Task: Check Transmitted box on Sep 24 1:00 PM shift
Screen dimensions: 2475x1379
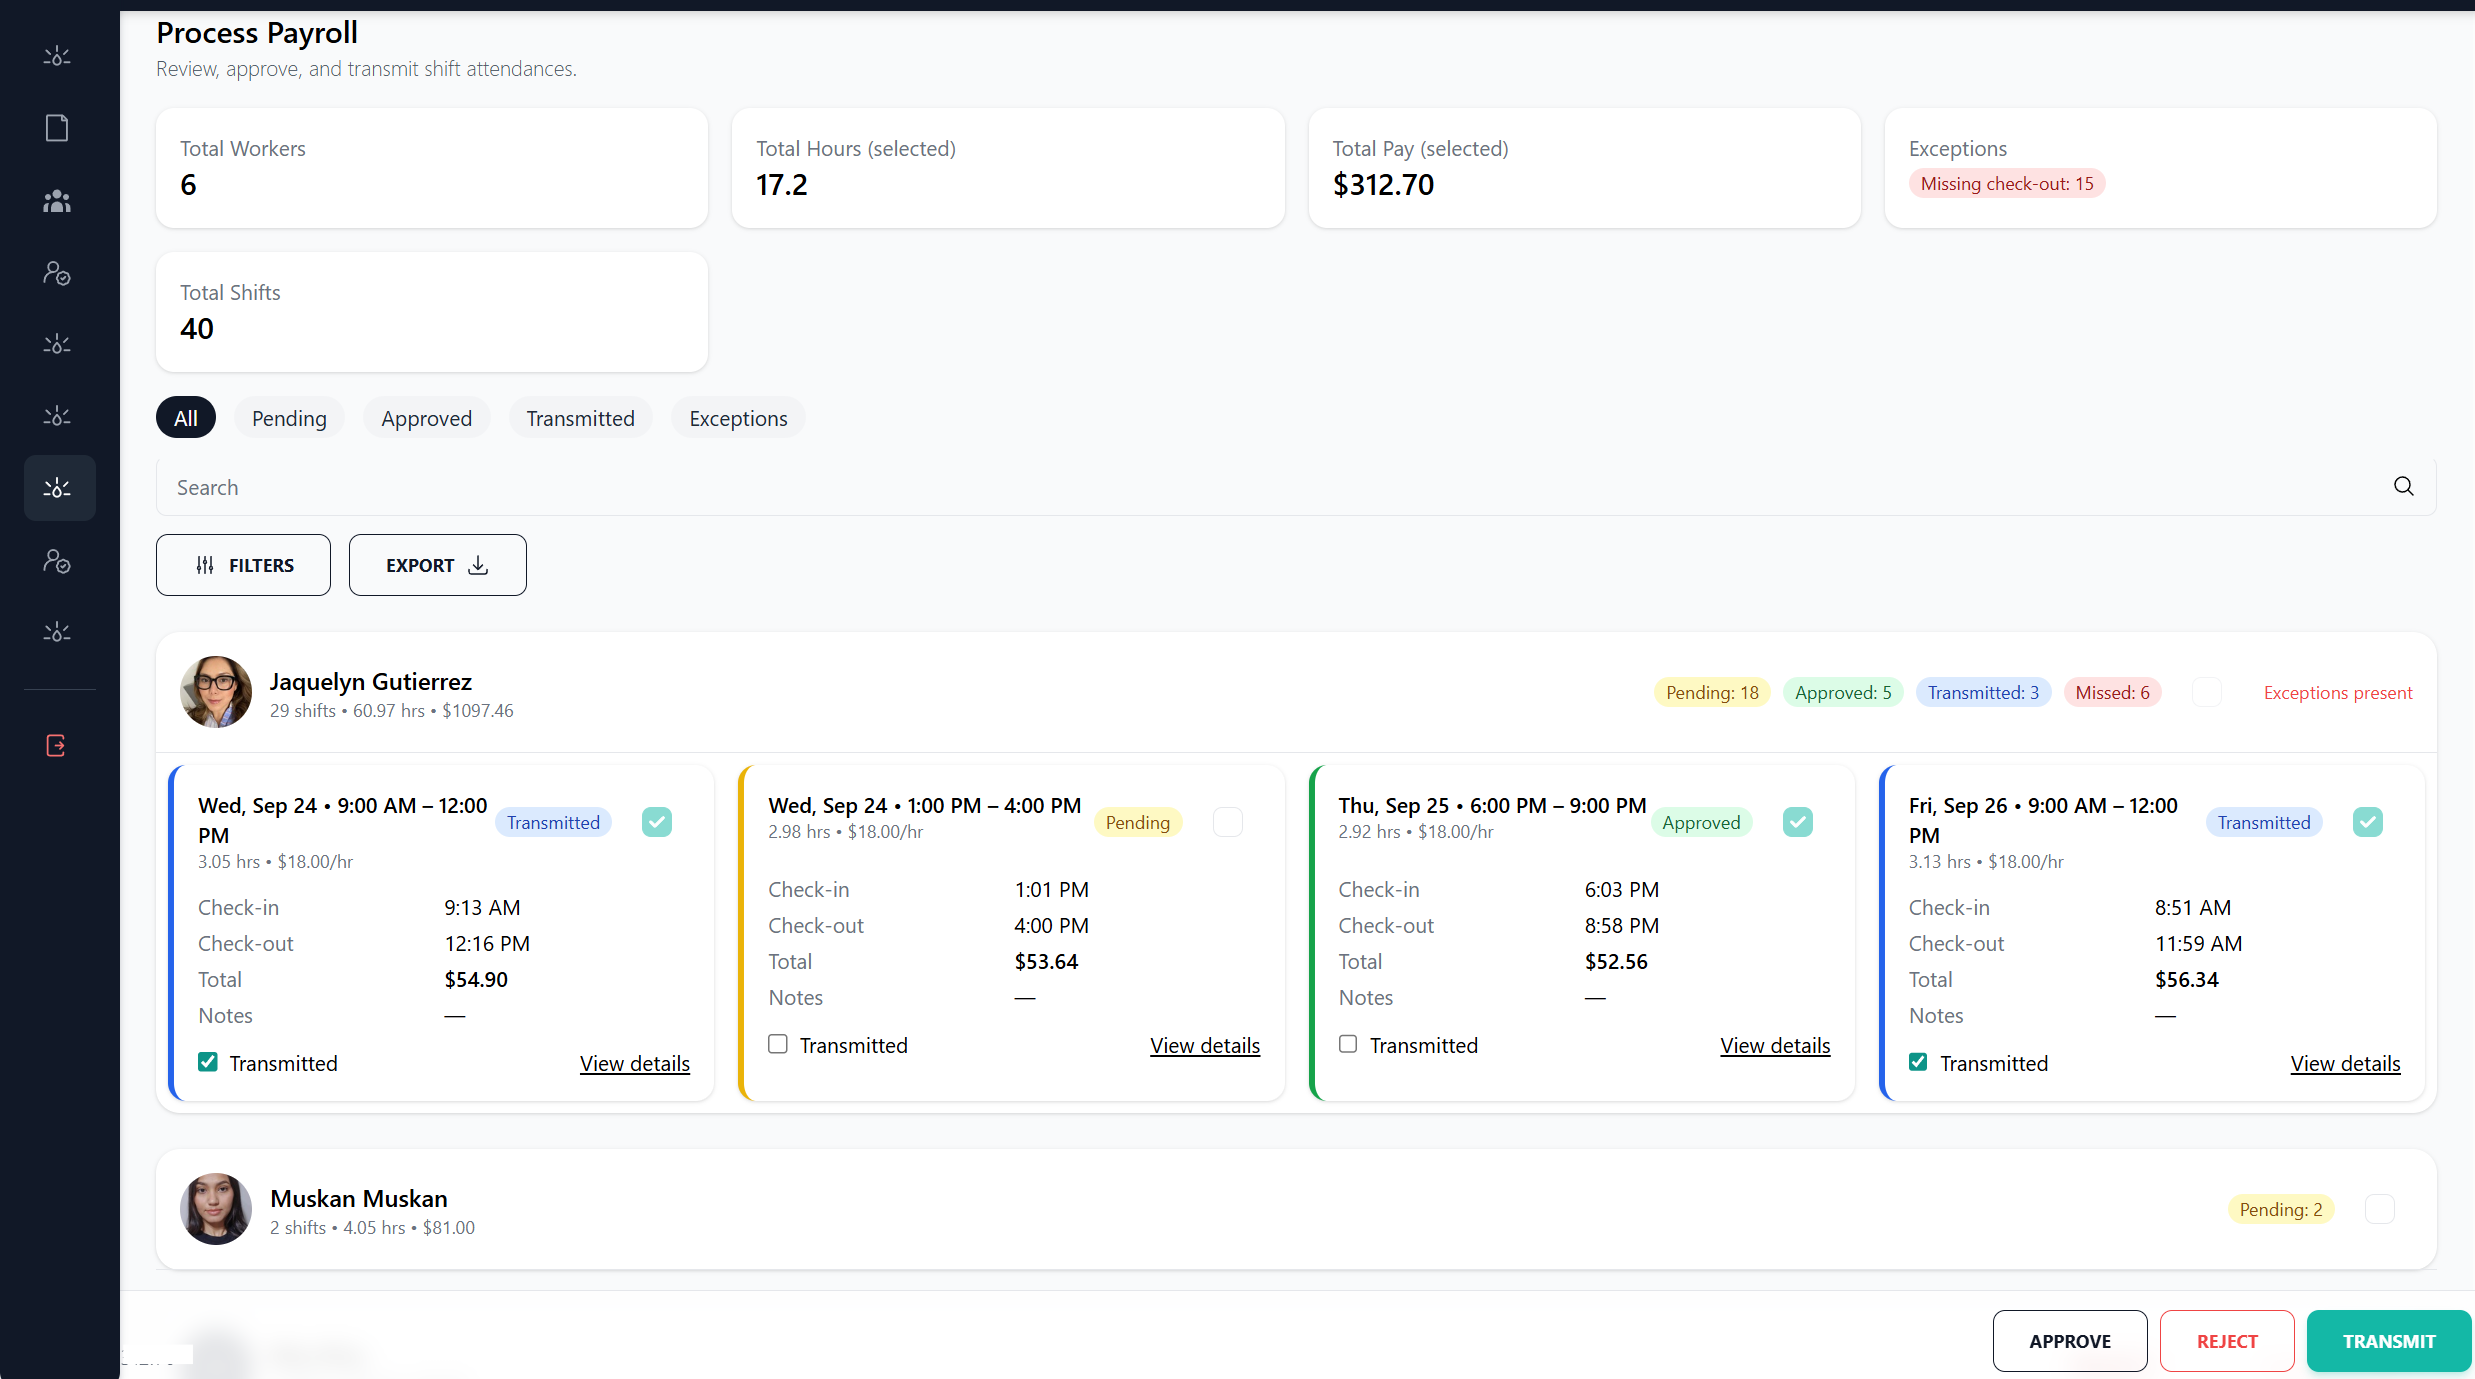Action: 778,1044
